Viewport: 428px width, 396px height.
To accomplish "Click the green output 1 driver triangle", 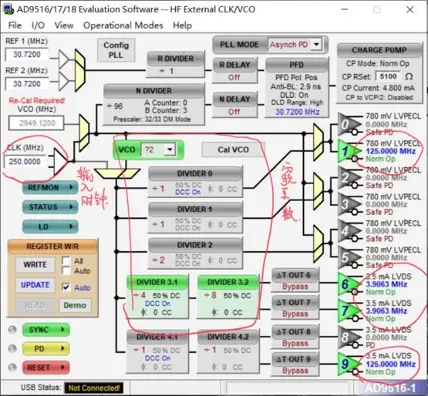I will (x=348, y=151).
